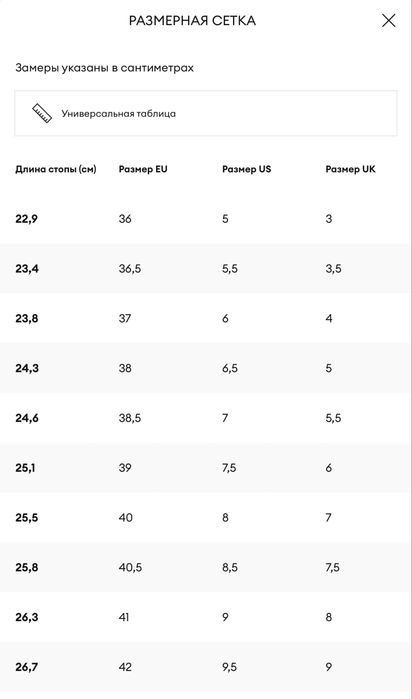Click EU size 38 in table
Image resolution: width=412 pixels, height=699 pixels.
coord(125,368)
